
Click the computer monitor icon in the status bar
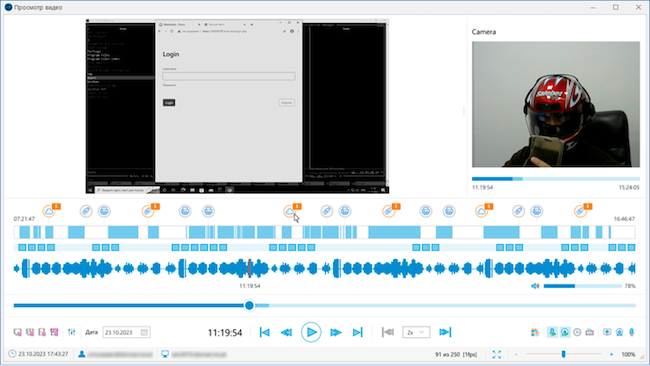click(x=165, y=354)
